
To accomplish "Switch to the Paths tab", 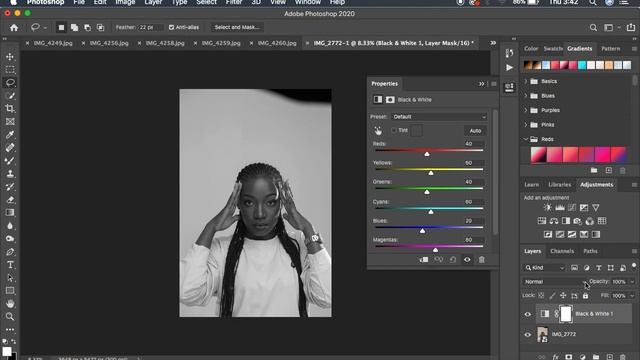I will [x=590, y=251].
